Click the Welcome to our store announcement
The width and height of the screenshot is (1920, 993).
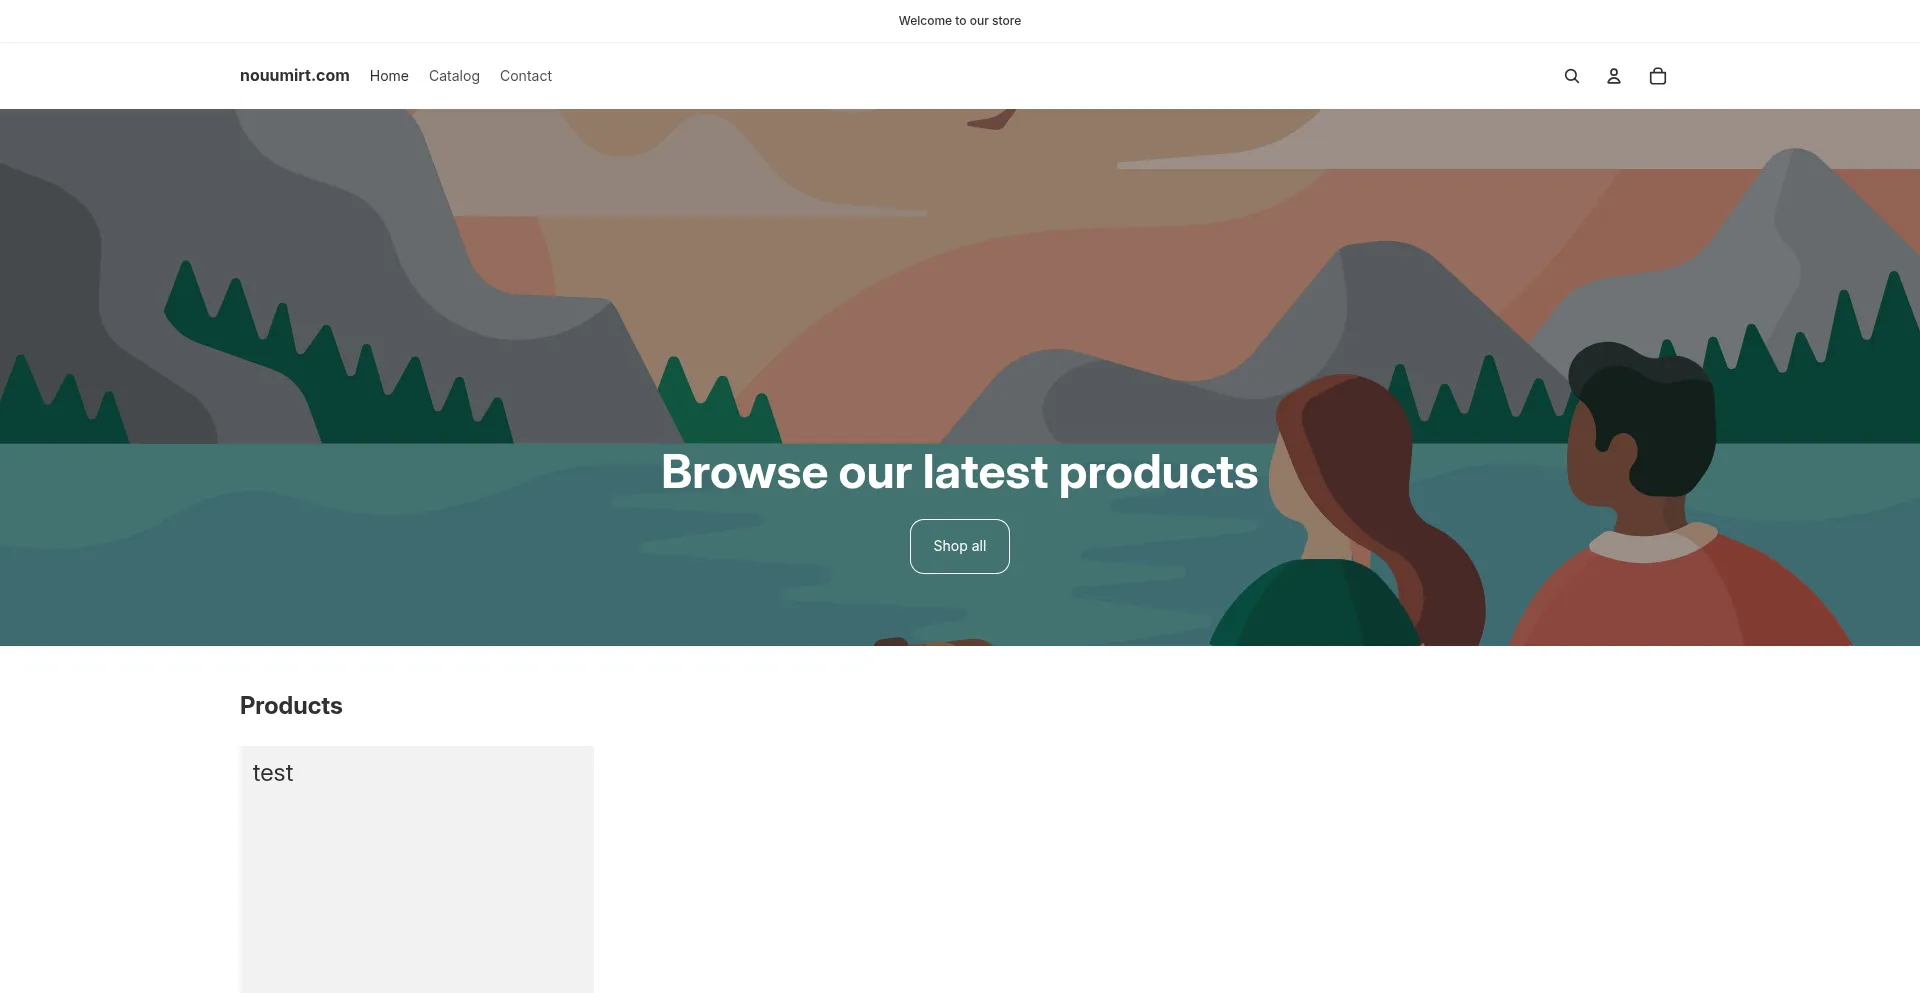[x=959, y=20]
